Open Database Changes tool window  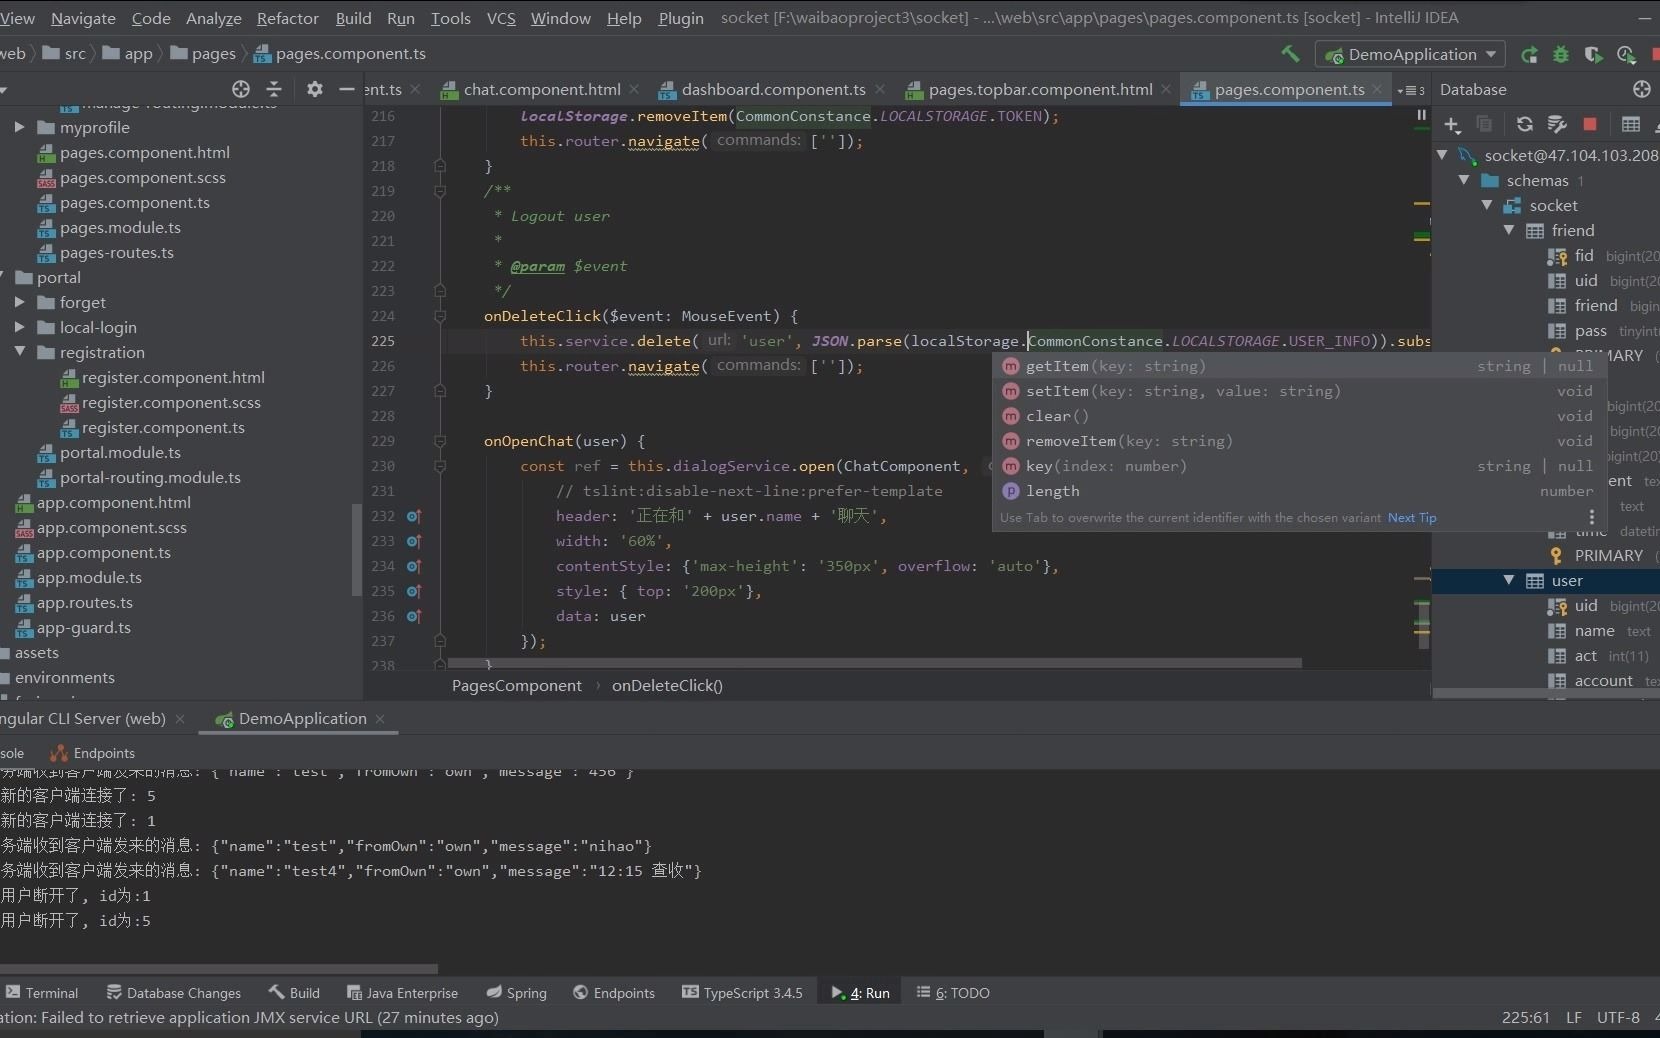173,993
